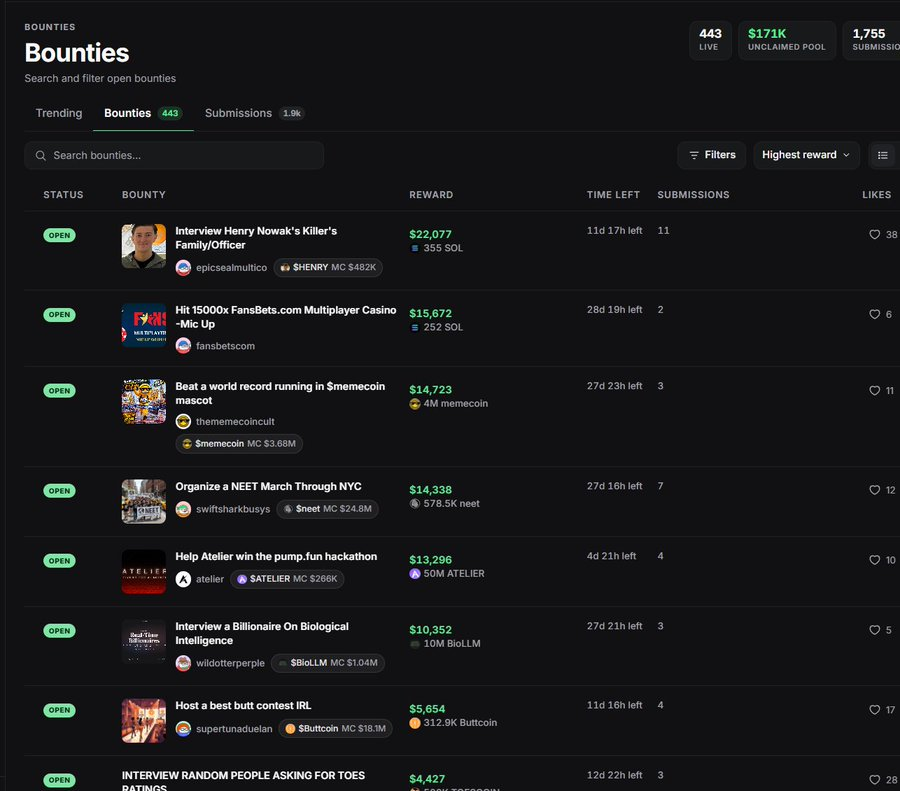Click memecoin icon beside 4M memecoin
The height and width of the screenshot is (791, 900).
[x=415, y=404]
